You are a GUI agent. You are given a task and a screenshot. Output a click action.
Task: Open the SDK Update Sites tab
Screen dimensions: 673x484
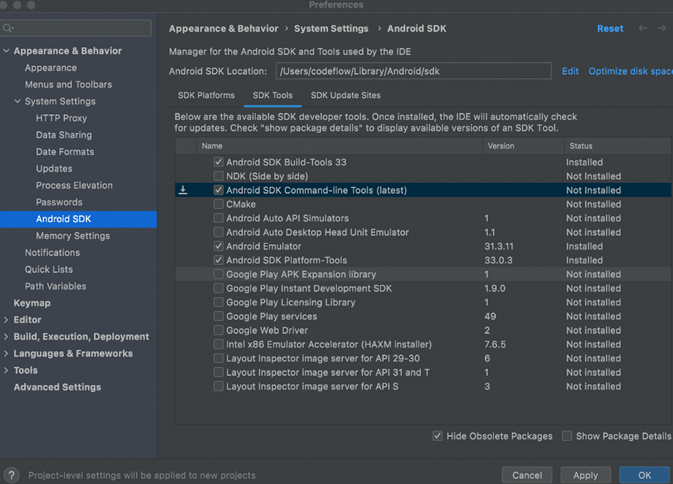point(346,95)
